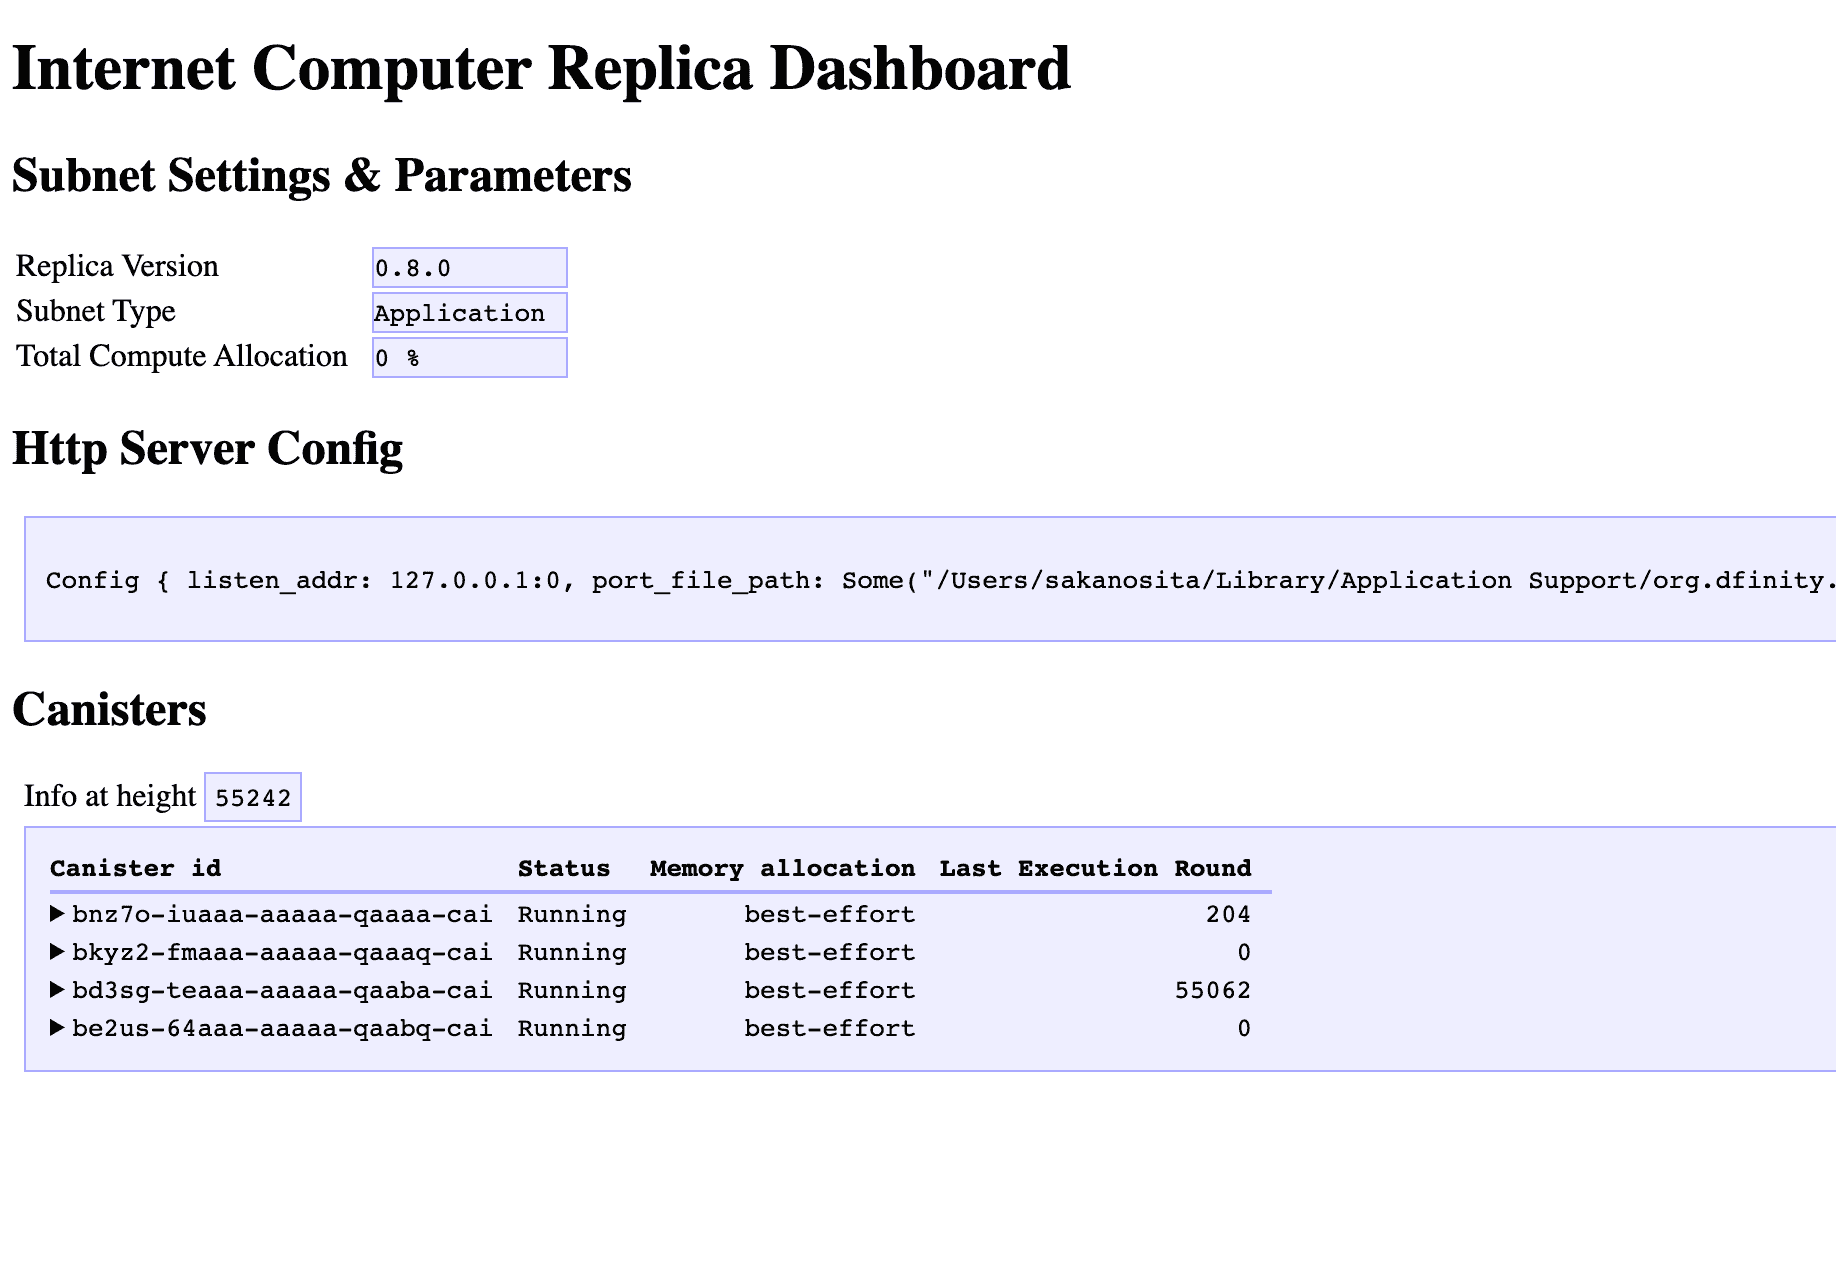Click the Internet Computer Replica Dashboard title

point(541,69)
